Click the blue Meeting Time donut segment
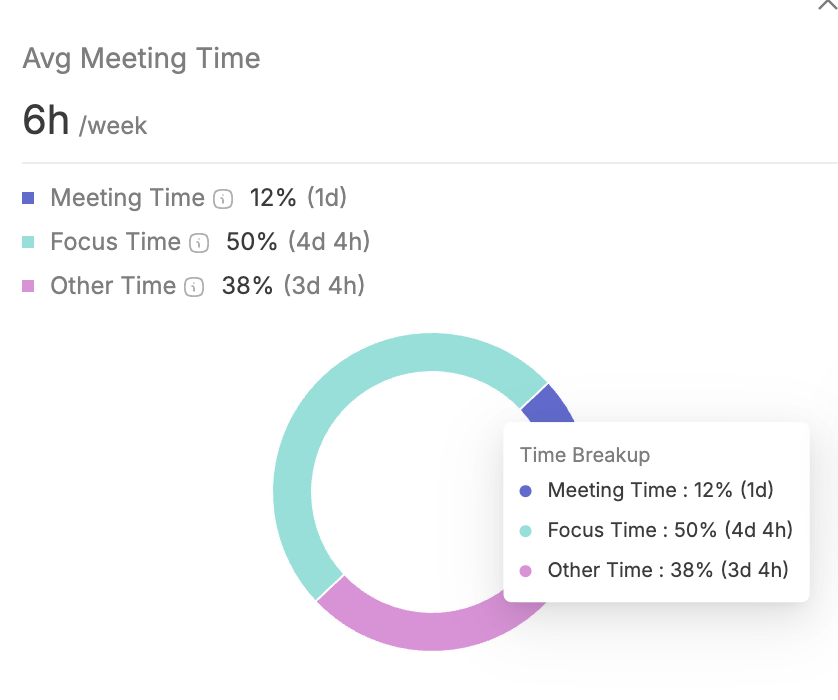The image size is (838, 700). (550, 402)
